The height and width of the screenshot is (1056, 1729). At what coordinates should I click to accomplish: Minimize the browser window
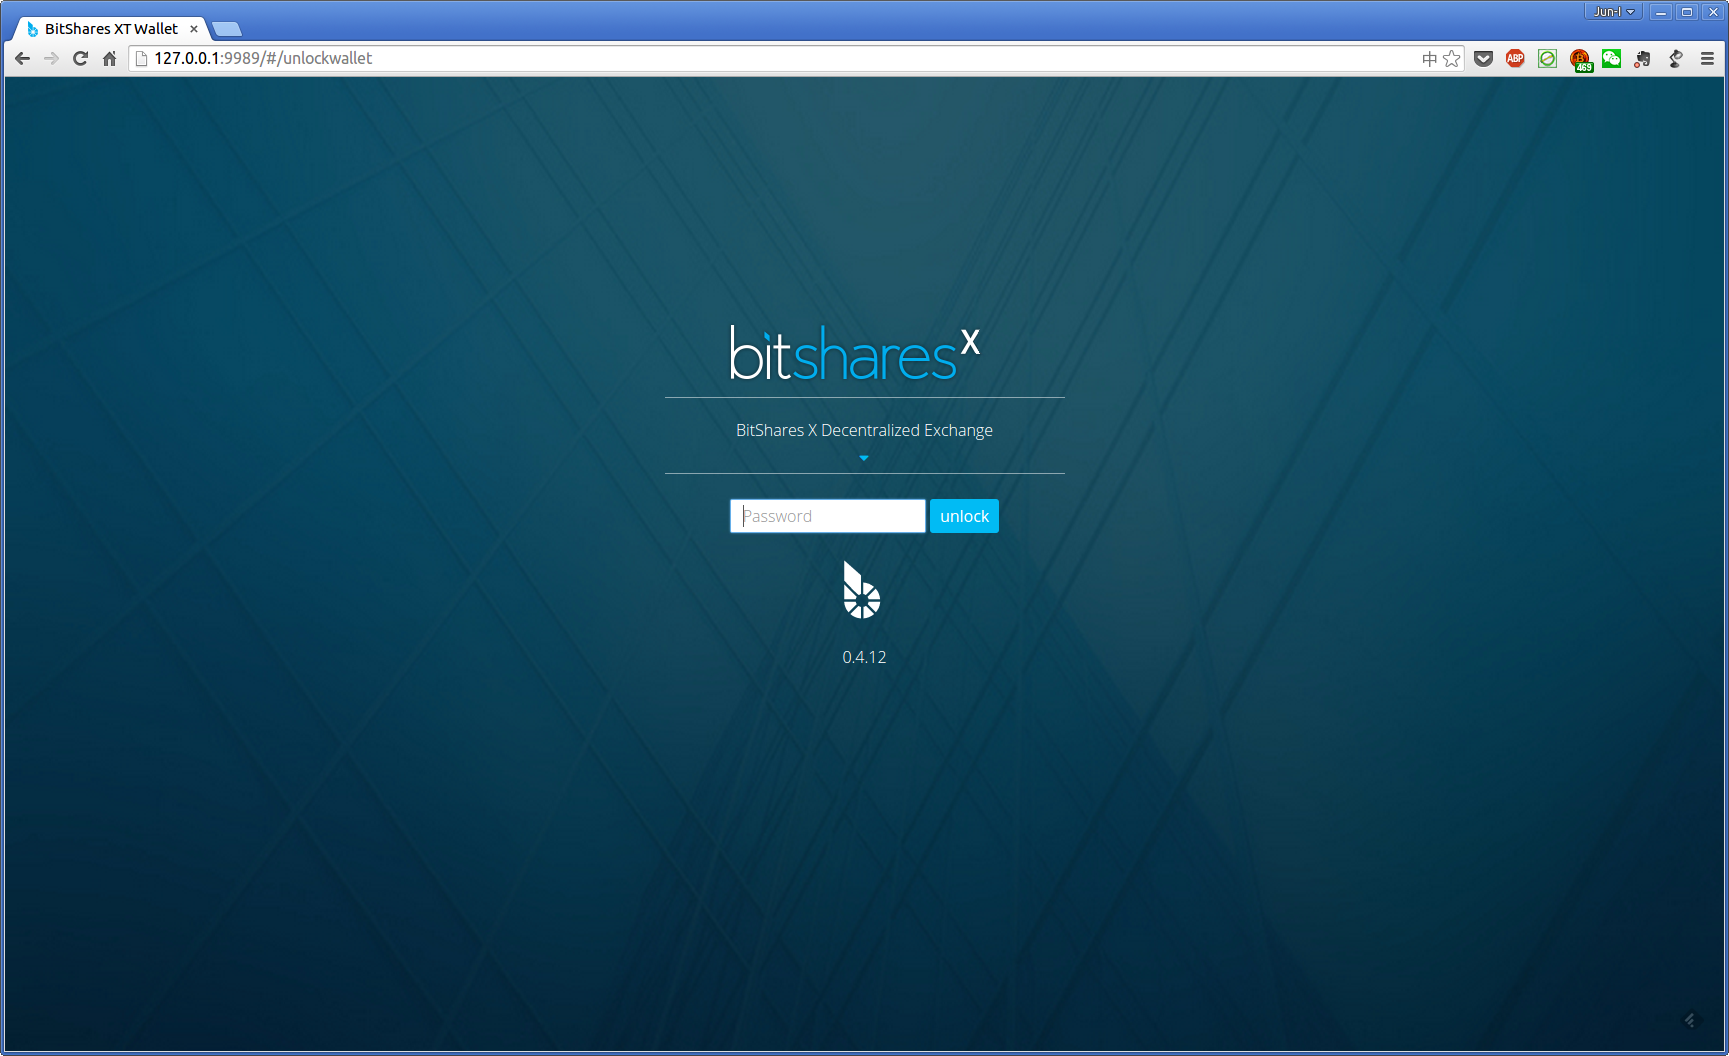pyautogui.click(x=1661, y=12)
